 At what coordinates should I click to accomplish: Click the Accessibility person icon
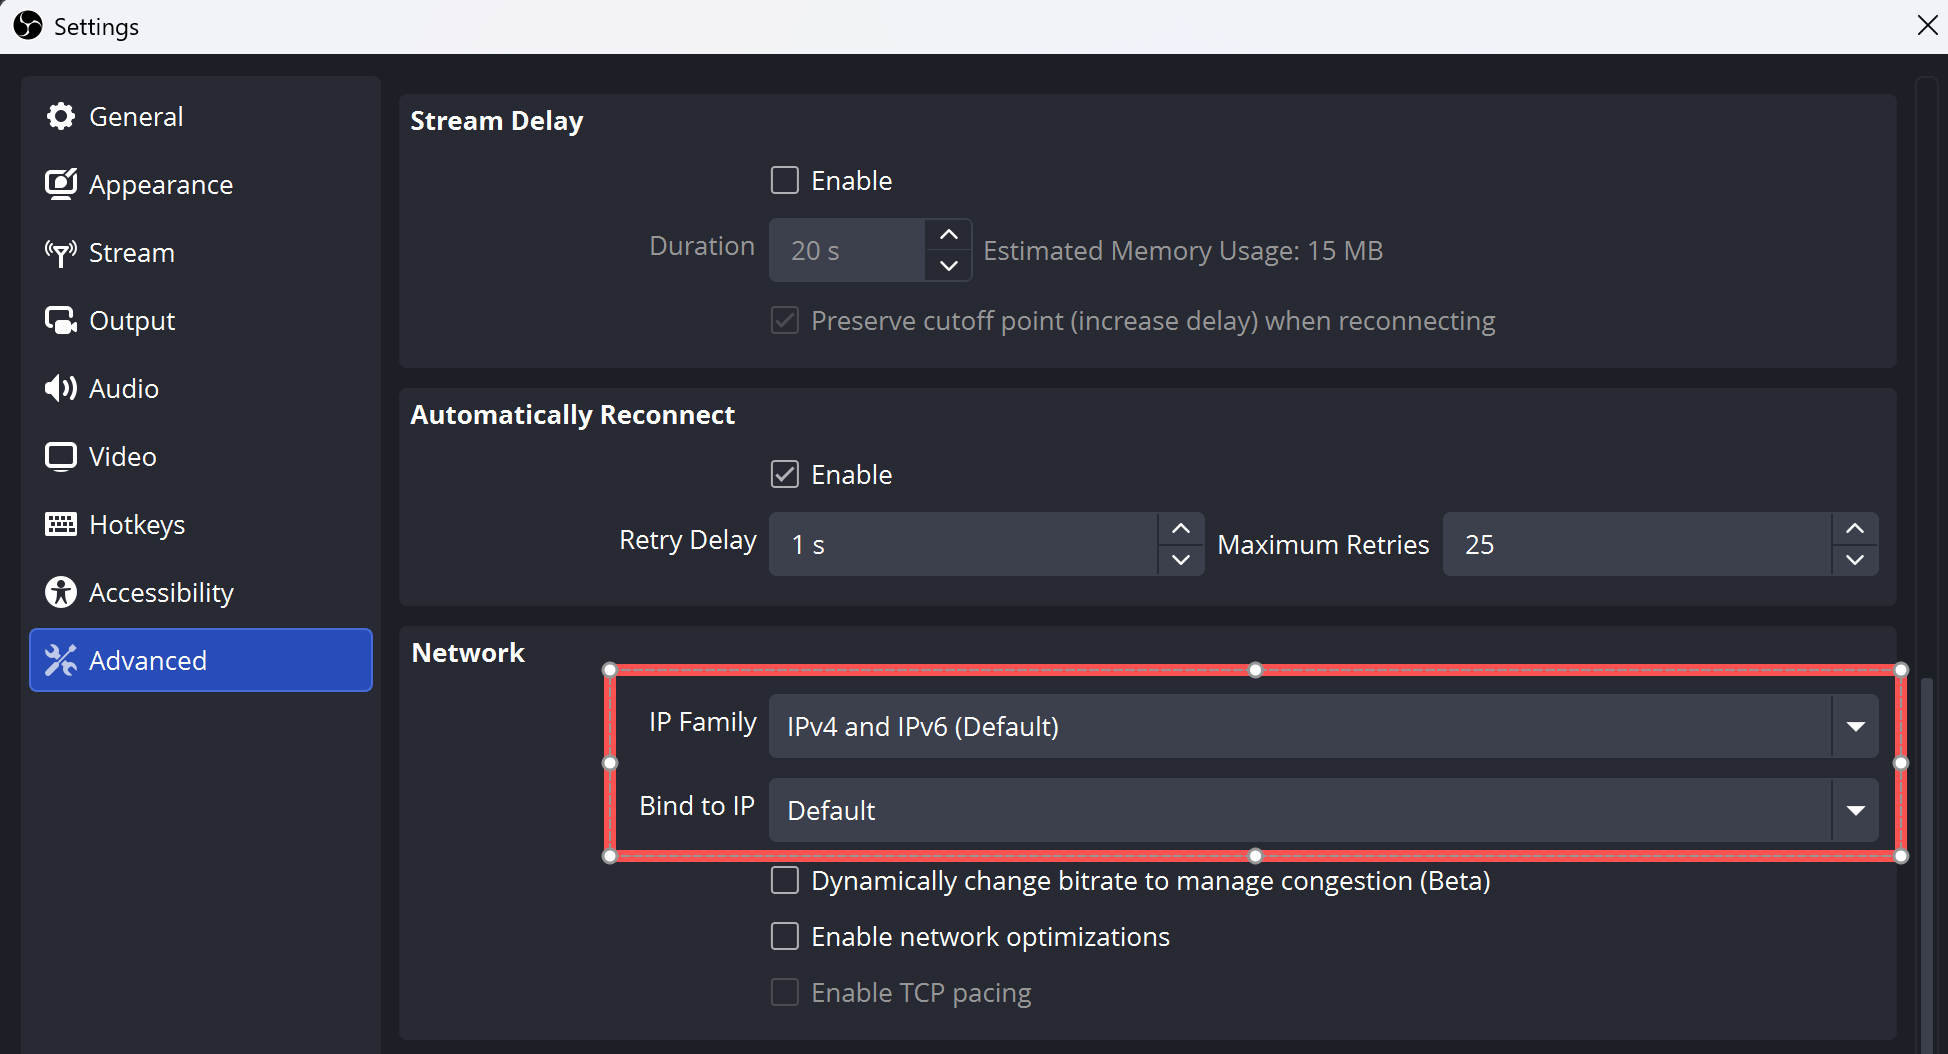pos(61,592)
